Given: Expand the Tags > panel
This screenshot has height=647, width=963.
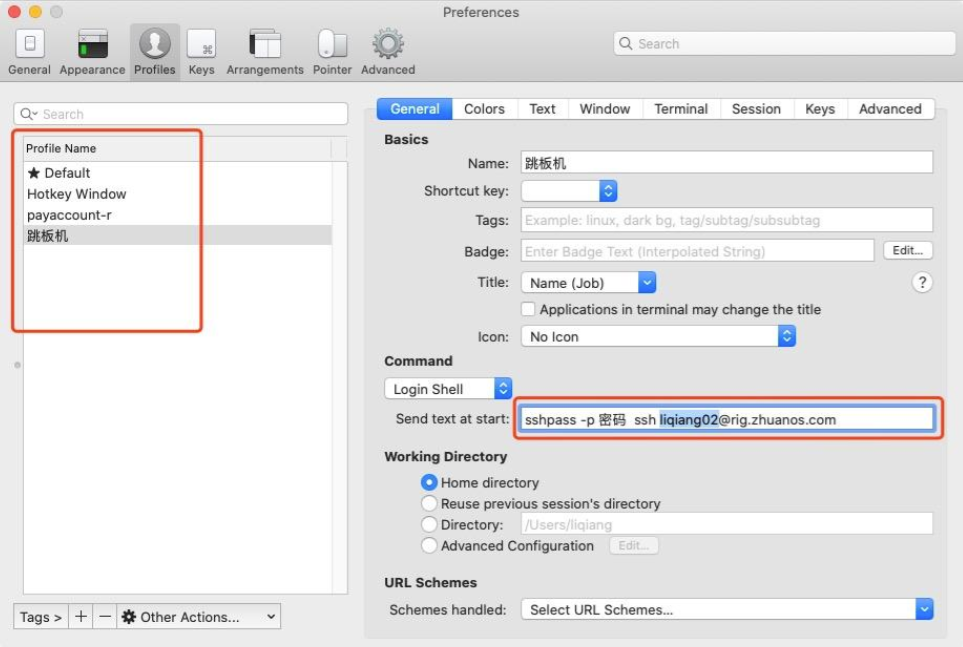Looking at the screenshot, I should [x=41, y=616].
